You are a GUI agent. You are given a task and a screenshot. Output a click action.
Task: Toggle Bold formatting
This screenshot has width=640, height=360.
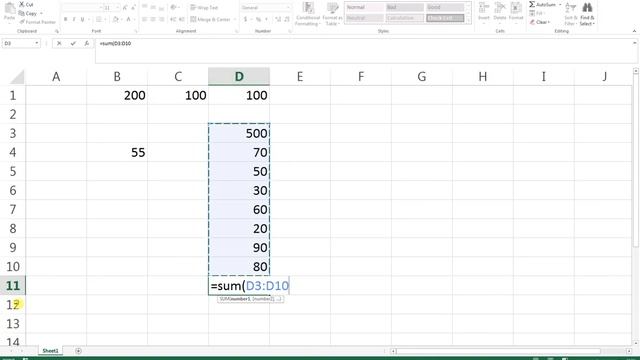(x=65, y=19)
